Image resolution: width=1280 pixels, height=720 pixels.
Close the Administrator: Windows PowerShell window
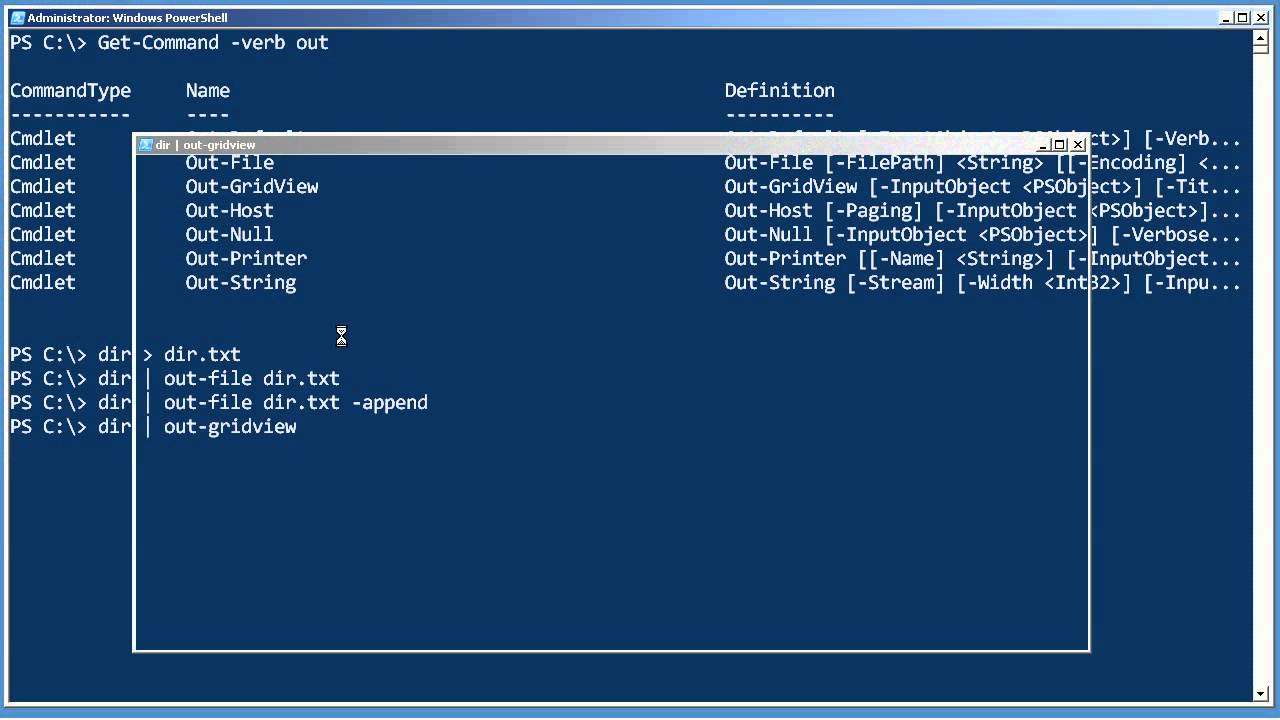pos(1261,18)
